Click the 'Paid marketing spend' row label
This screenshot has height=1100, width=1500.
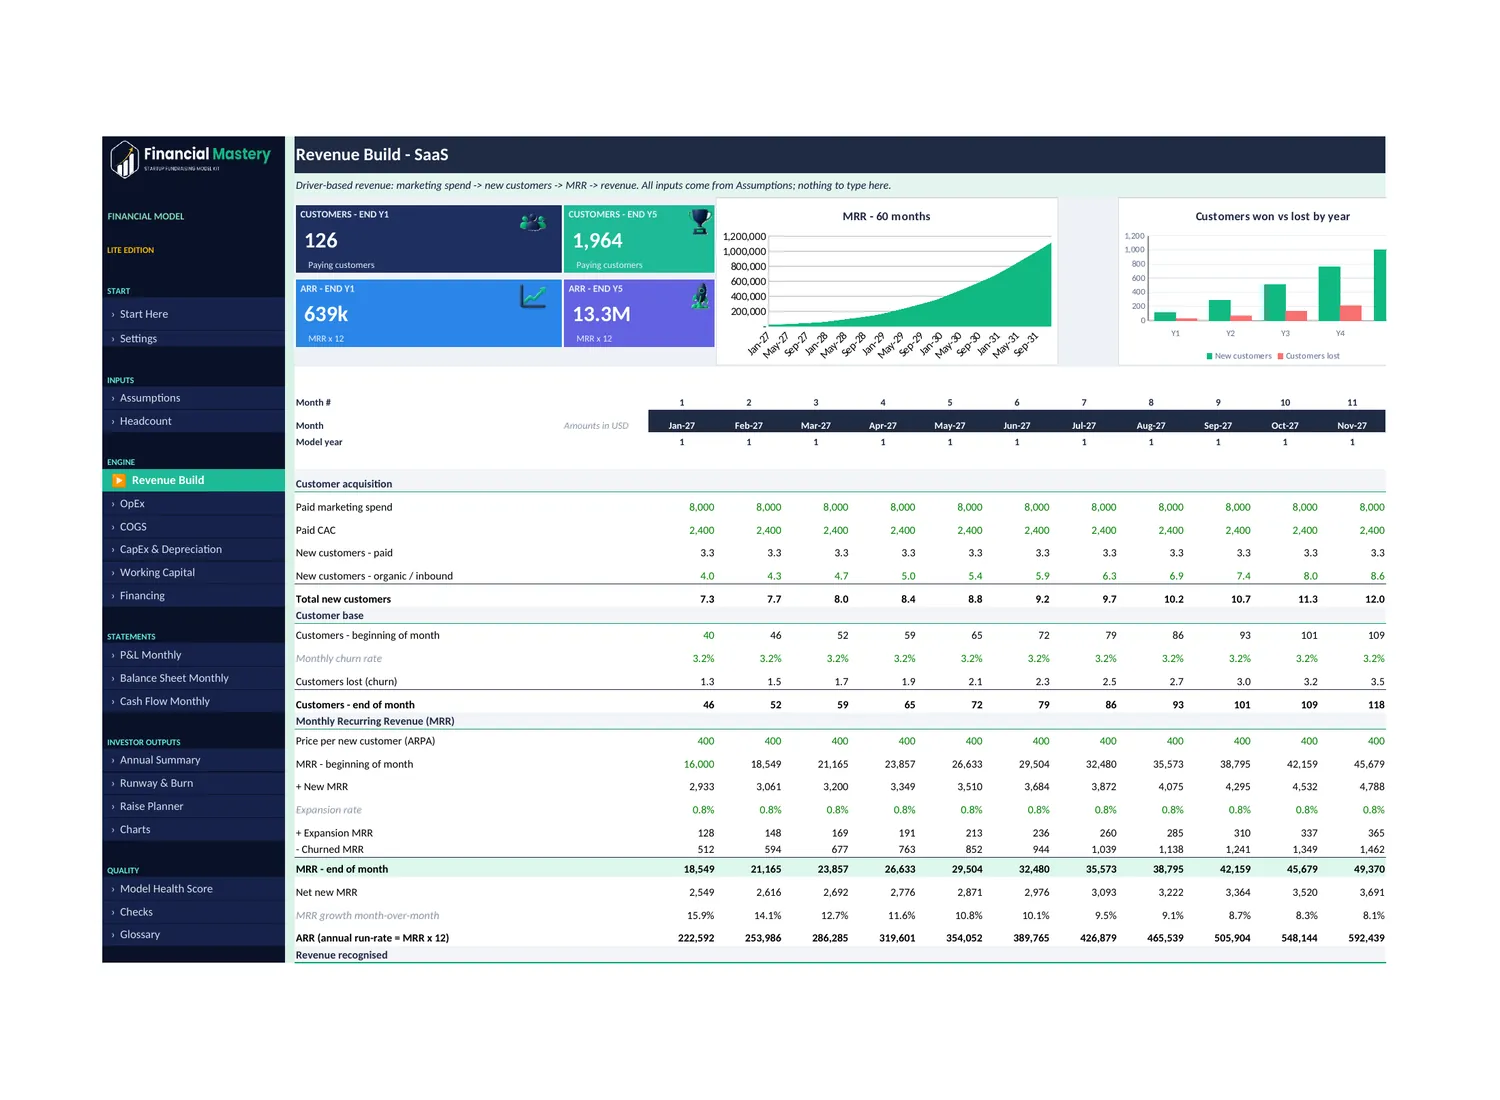pos(344,508)
